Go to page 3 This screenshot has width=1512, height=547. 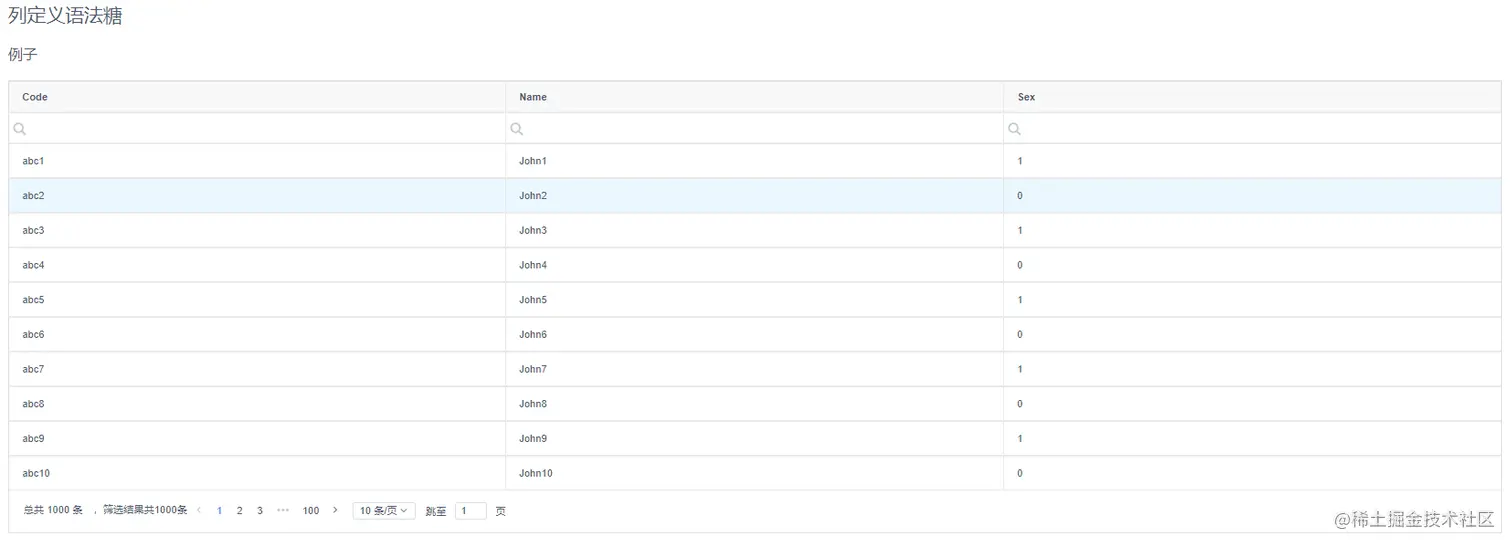260,510
